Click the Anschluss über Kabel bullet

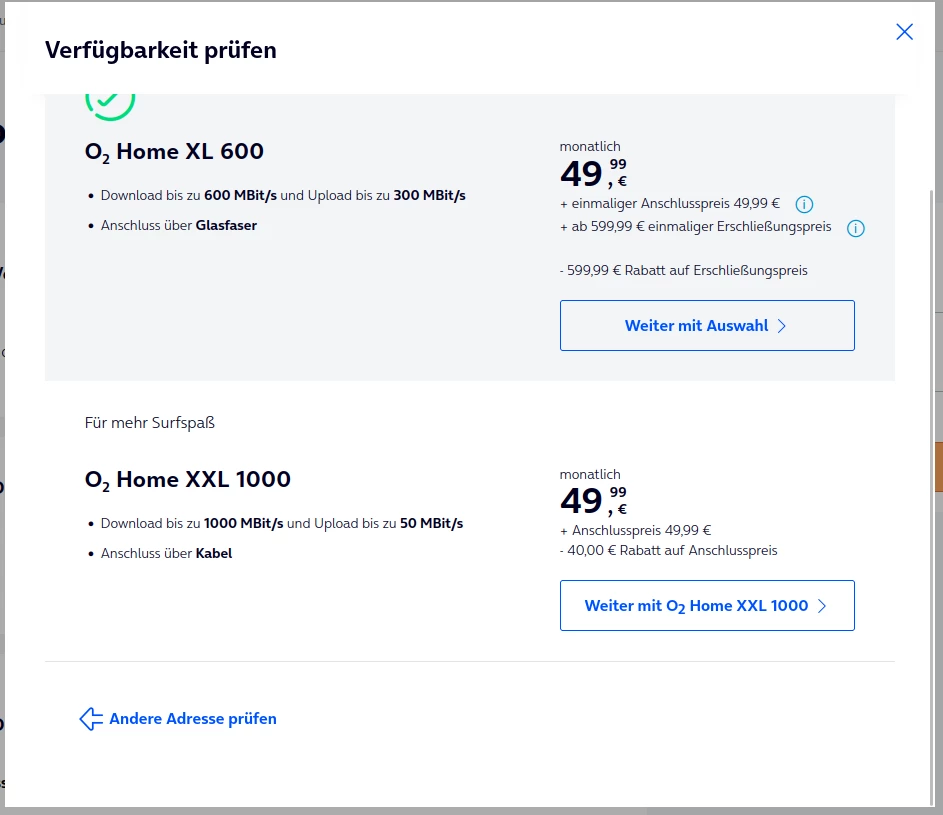click(x=166, y=553)
